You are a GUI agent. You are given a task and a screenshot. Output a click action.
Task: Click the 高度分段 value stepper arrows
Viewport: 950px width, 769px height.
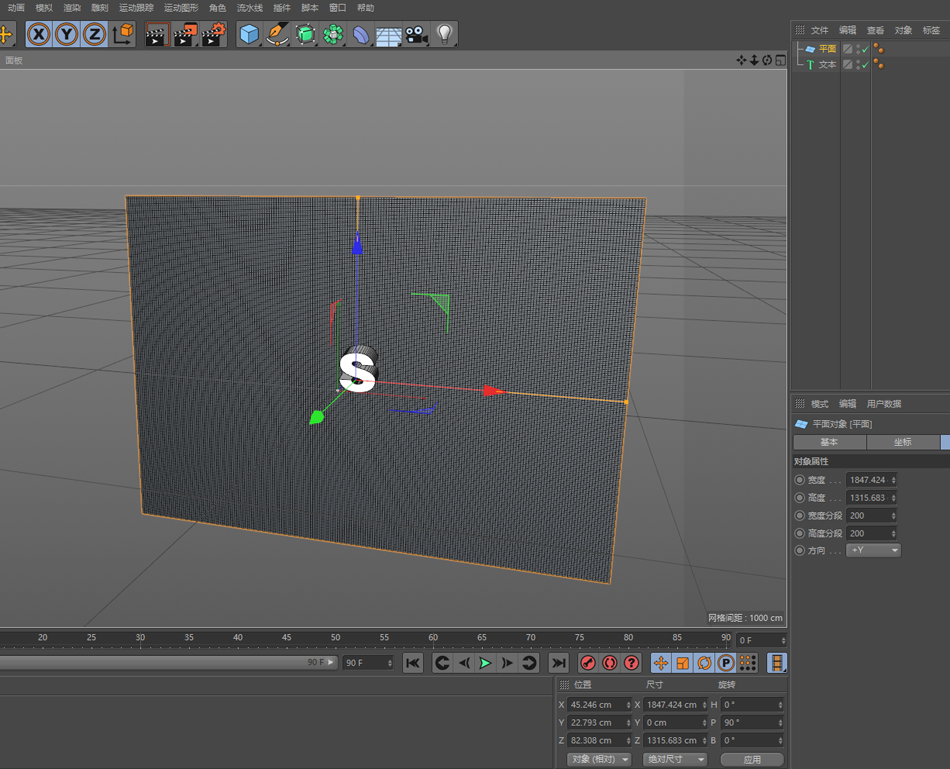893,533
